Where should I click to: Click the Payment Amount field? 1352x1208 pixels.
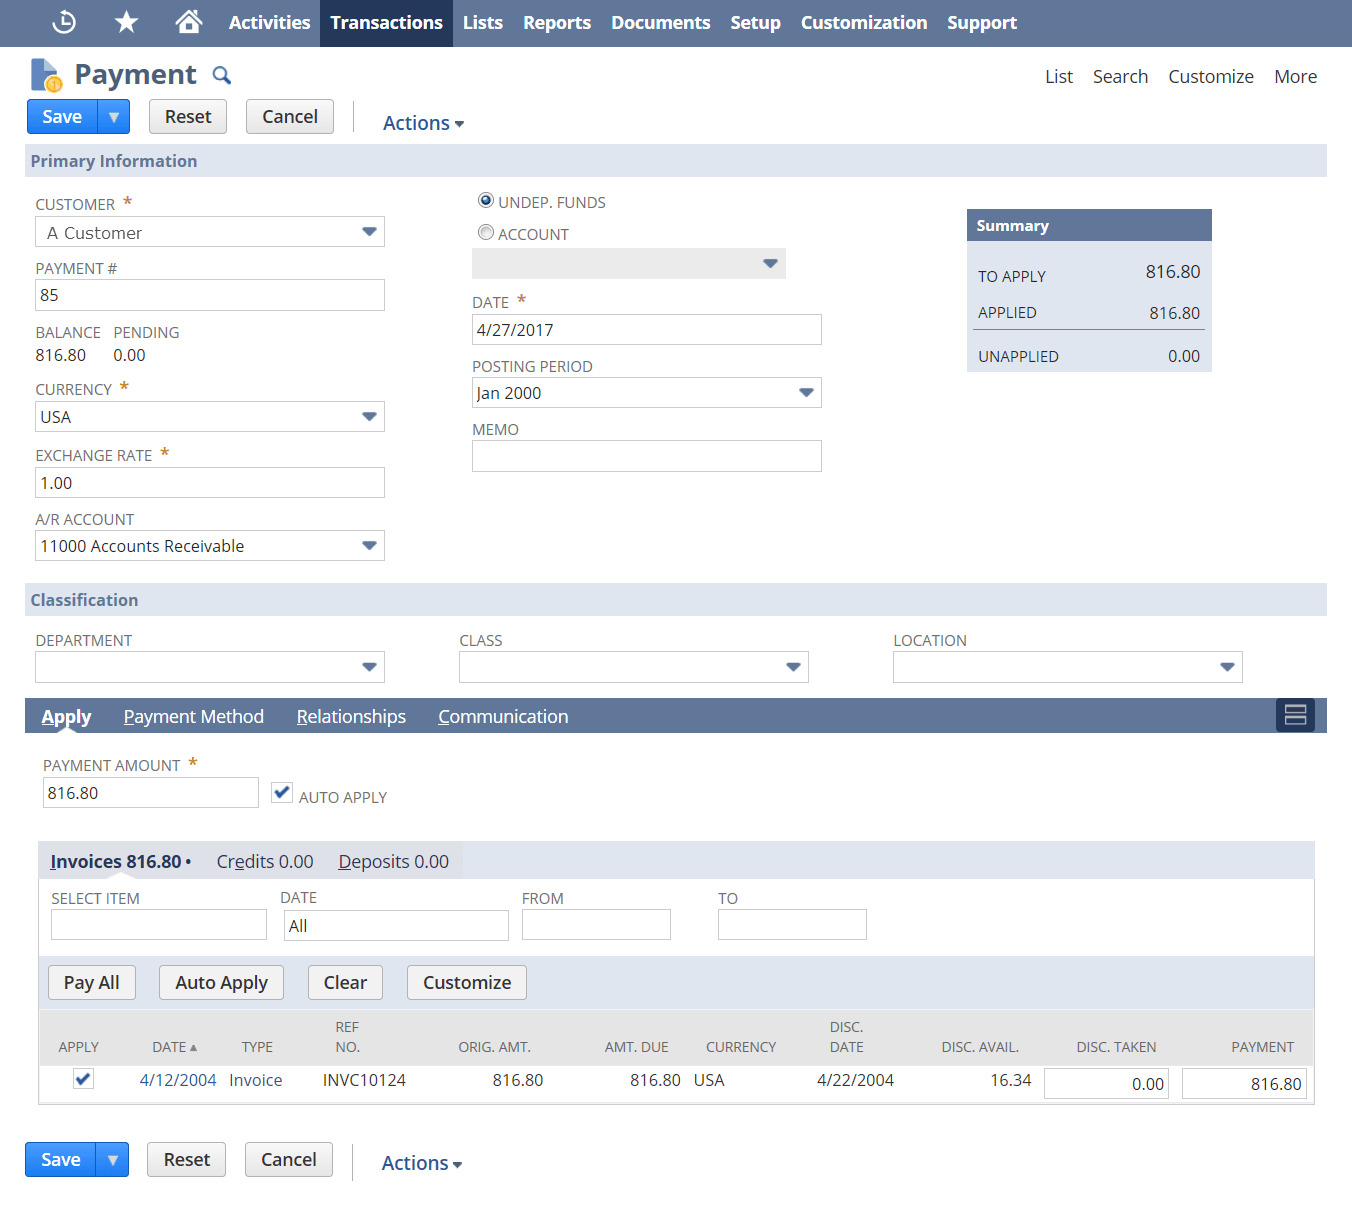click(x=151, y=793)
